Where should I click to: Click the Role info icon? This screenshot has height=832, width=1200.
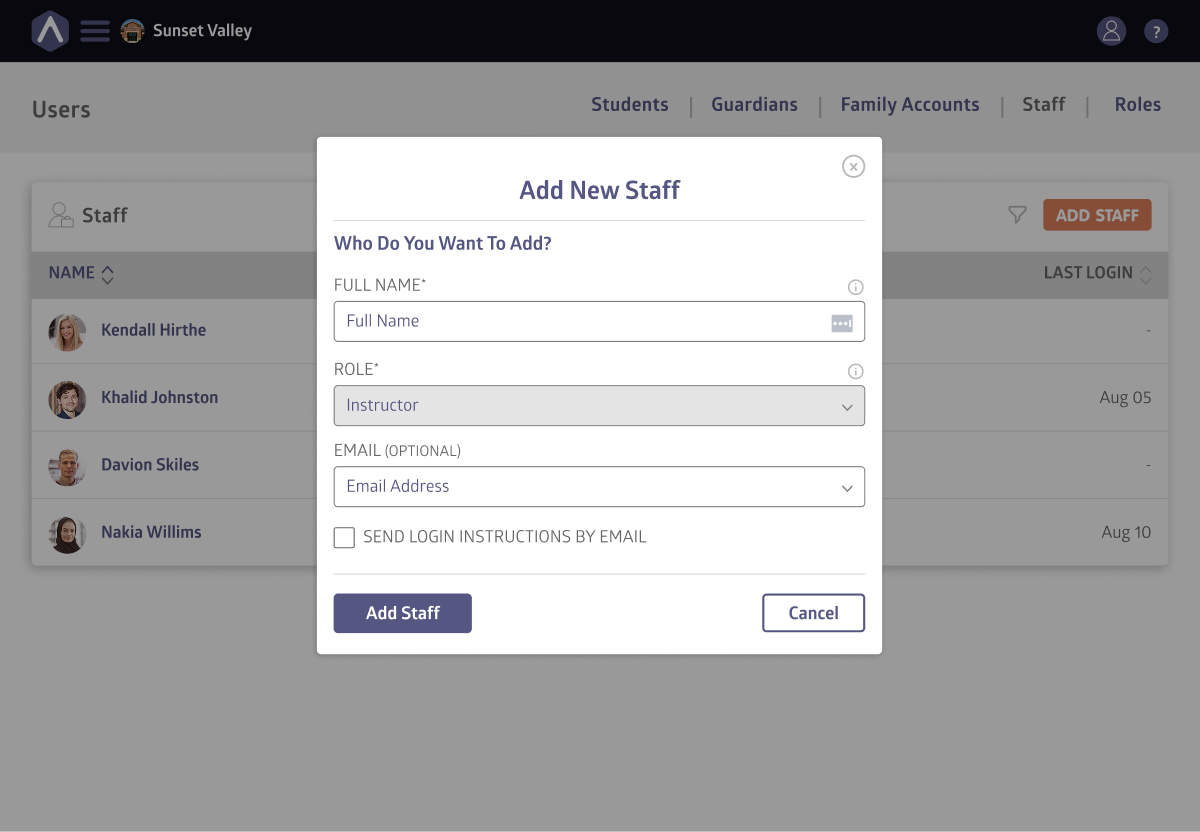(x=855, y=371)
